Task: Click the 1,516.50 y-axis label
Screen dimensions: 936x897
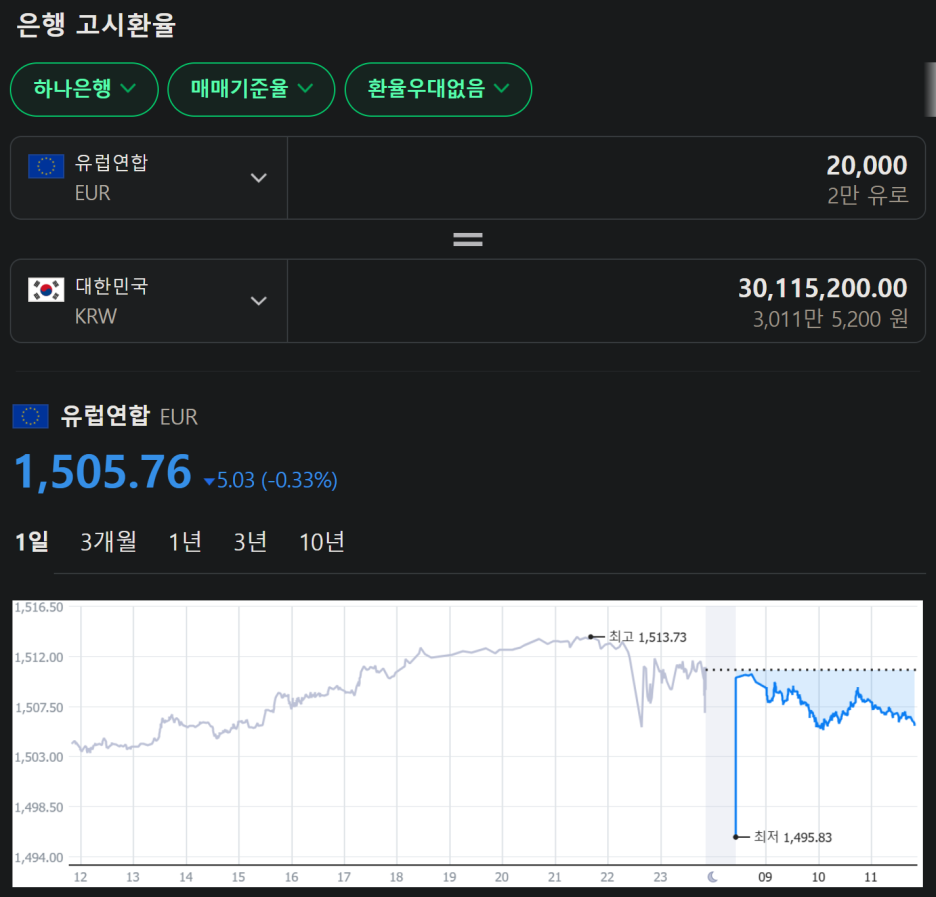Action: point(39,608)
